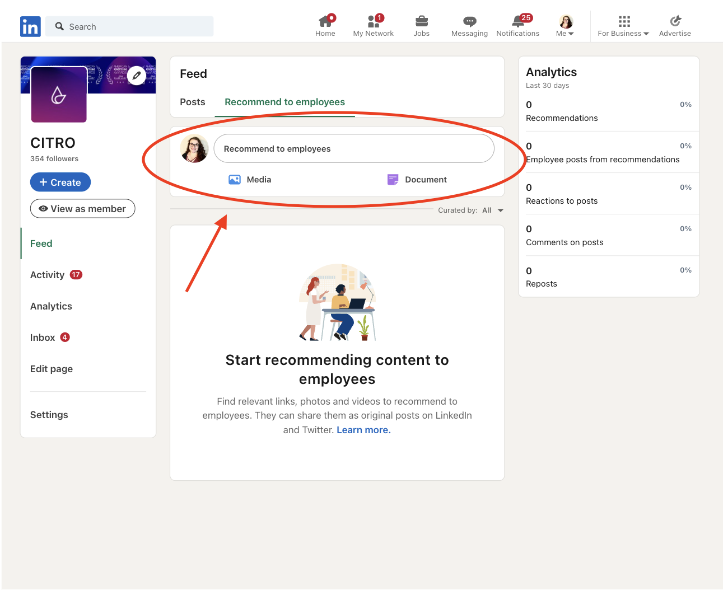Open the Jobs briefcase icon
726x602 pixels.
(x=421, y=21)
